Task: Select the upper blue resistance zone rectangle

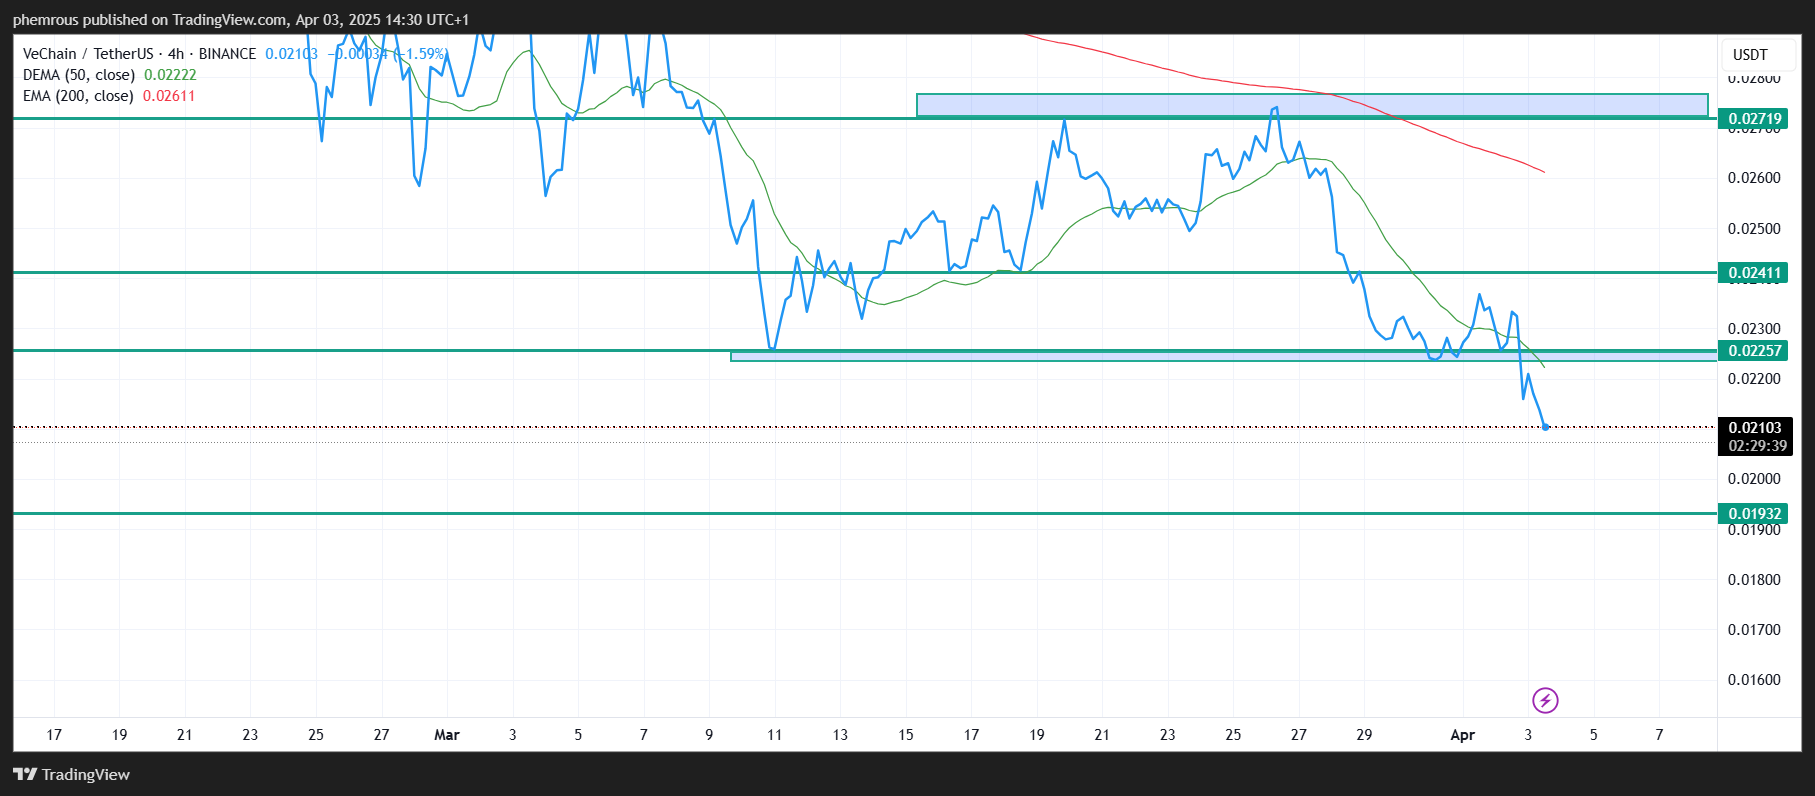Action: click(1312, 105)
